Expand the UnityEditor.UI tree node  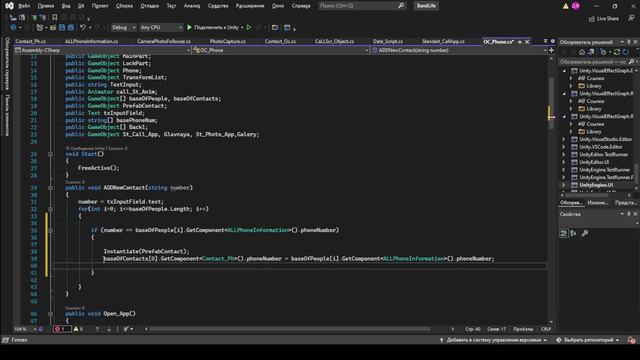point(564,162)
